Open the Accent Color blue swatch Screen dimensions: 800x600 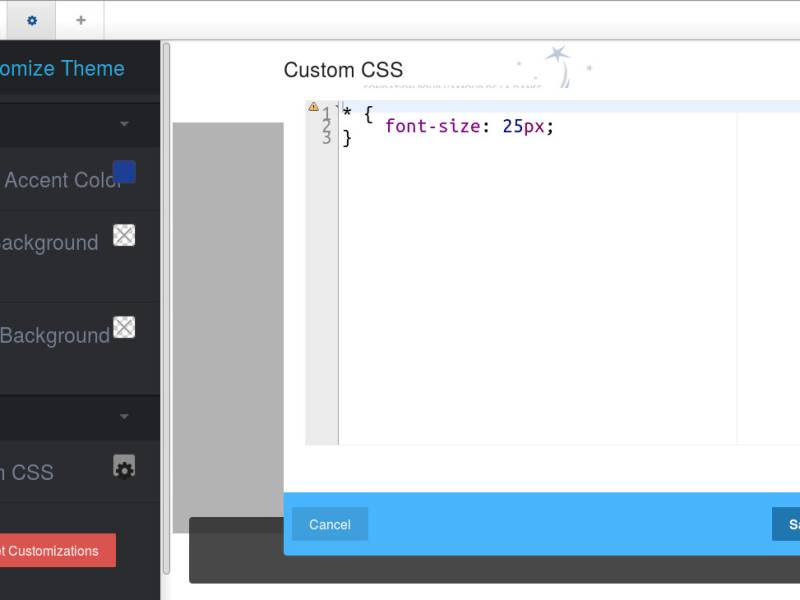click(x=124, y=171)
